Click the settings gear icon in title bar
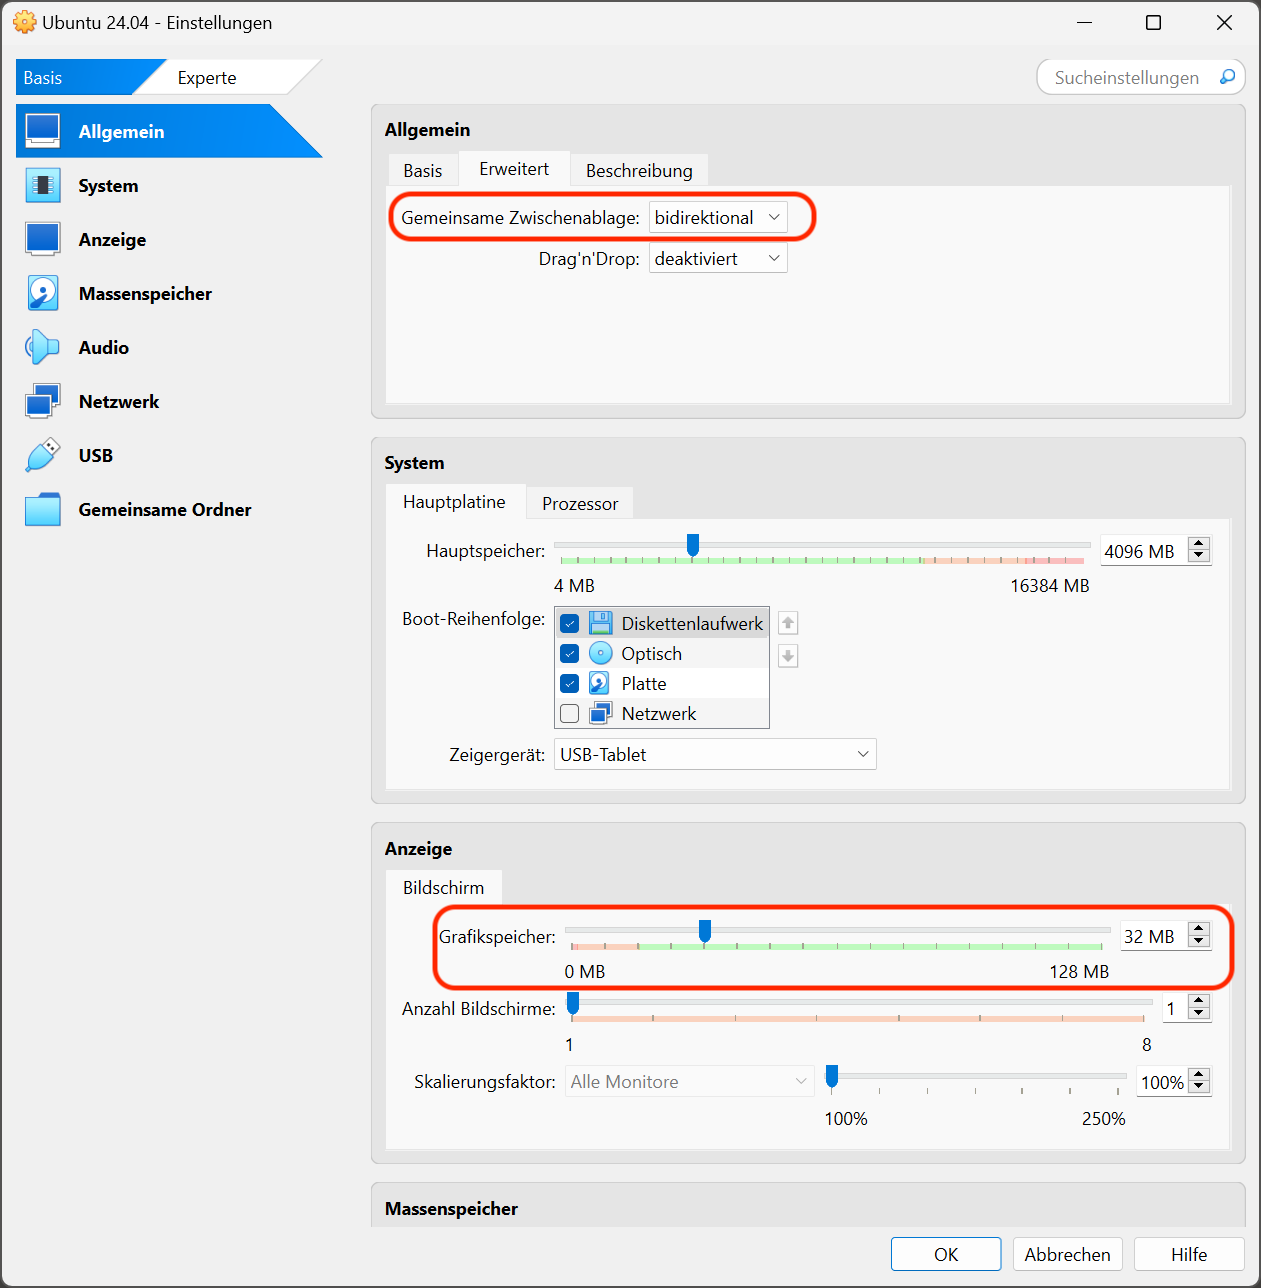 click(24, 22)
